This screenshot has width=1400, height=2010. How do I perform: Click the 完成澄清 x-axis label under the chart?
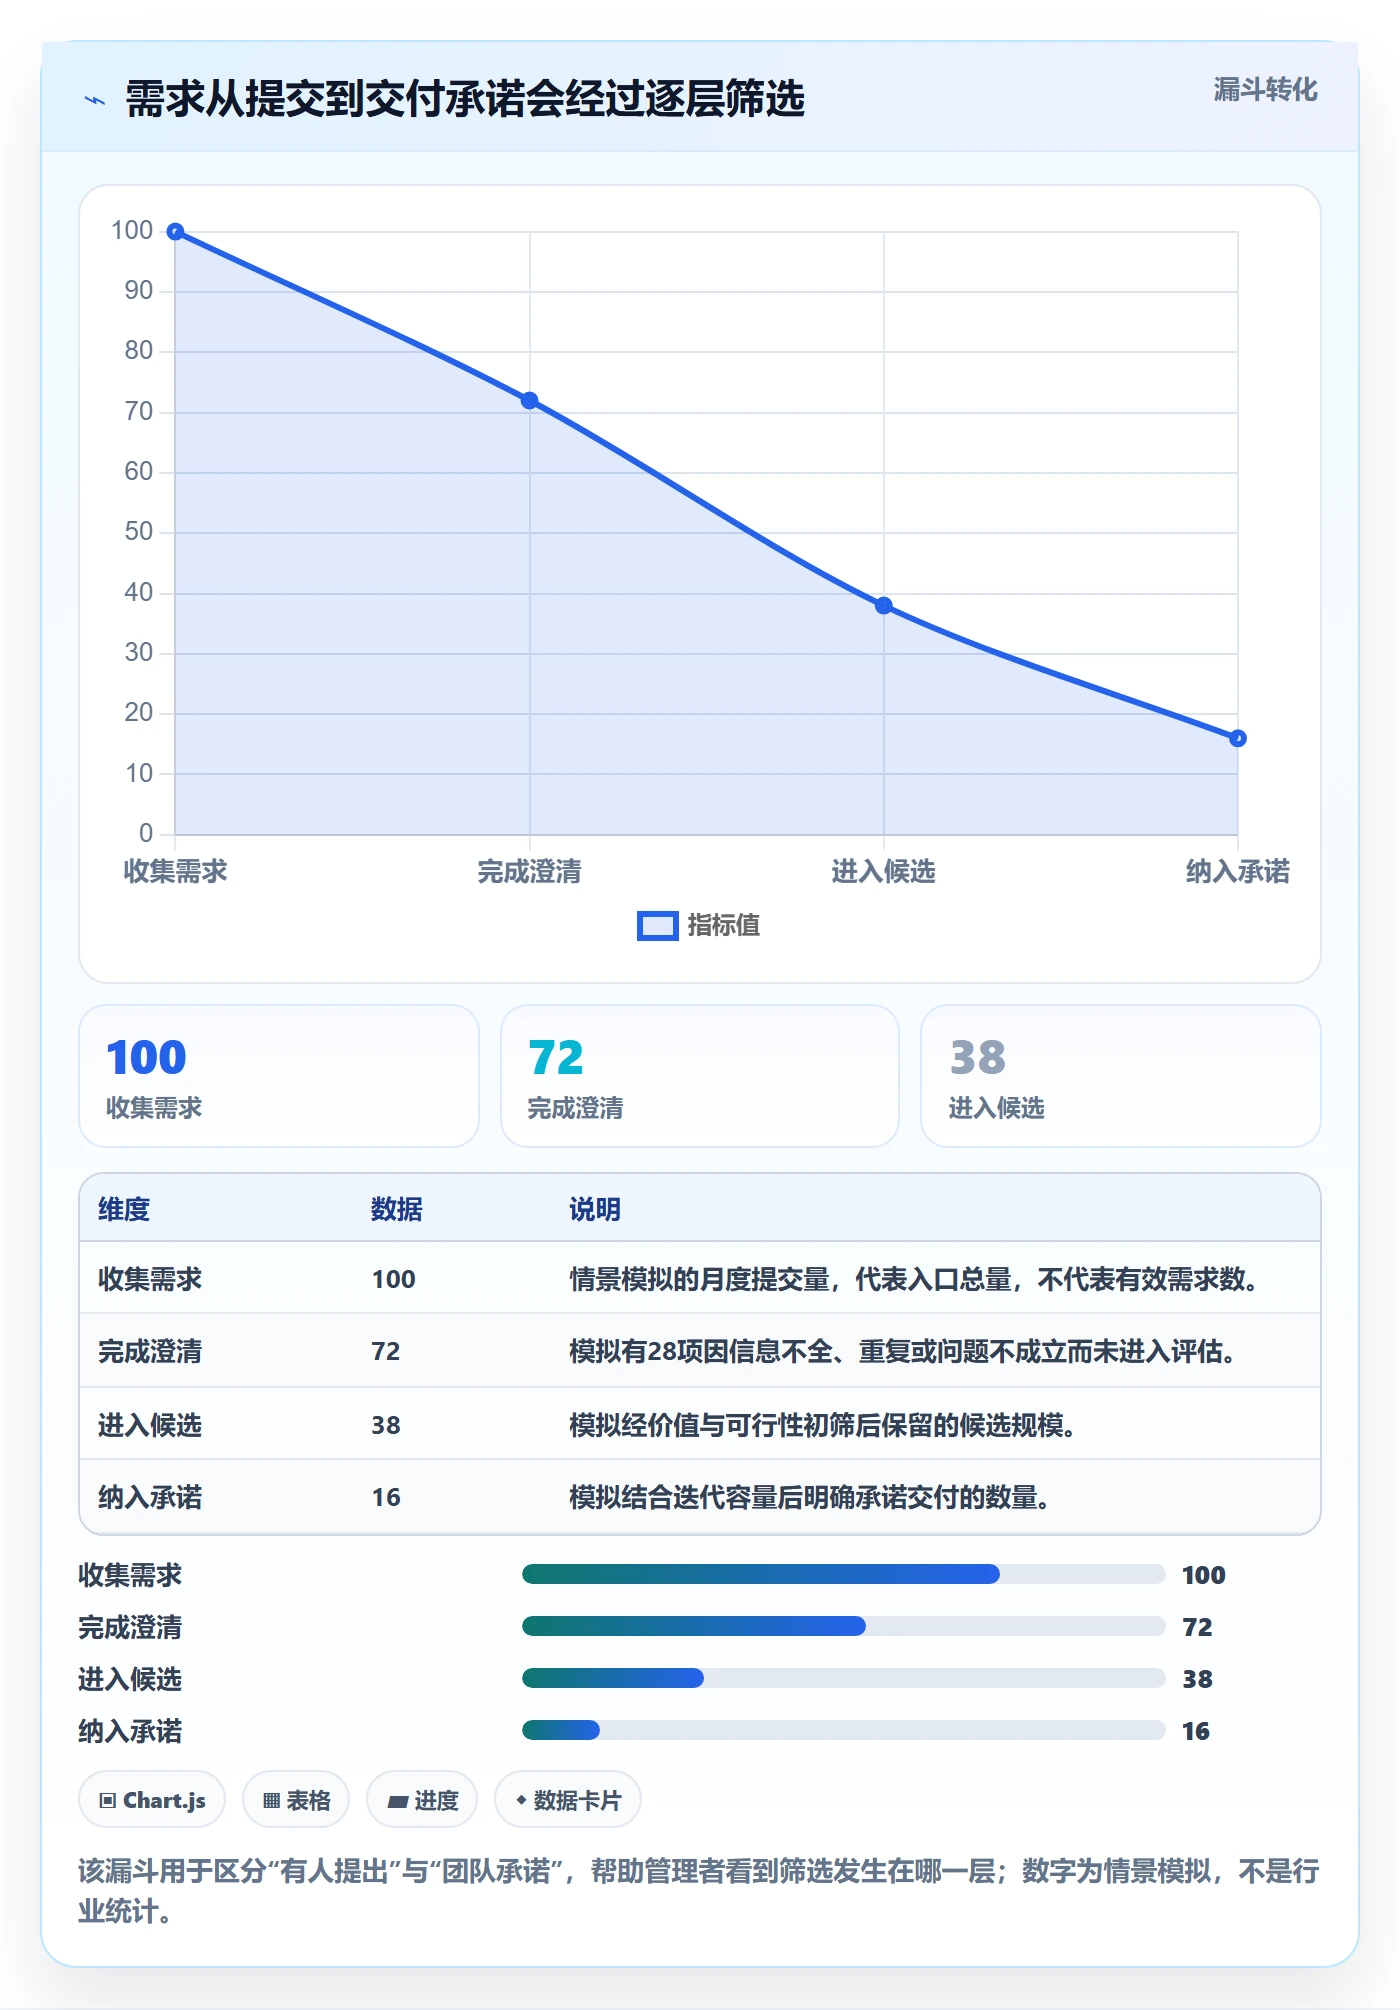pos(530,871)
